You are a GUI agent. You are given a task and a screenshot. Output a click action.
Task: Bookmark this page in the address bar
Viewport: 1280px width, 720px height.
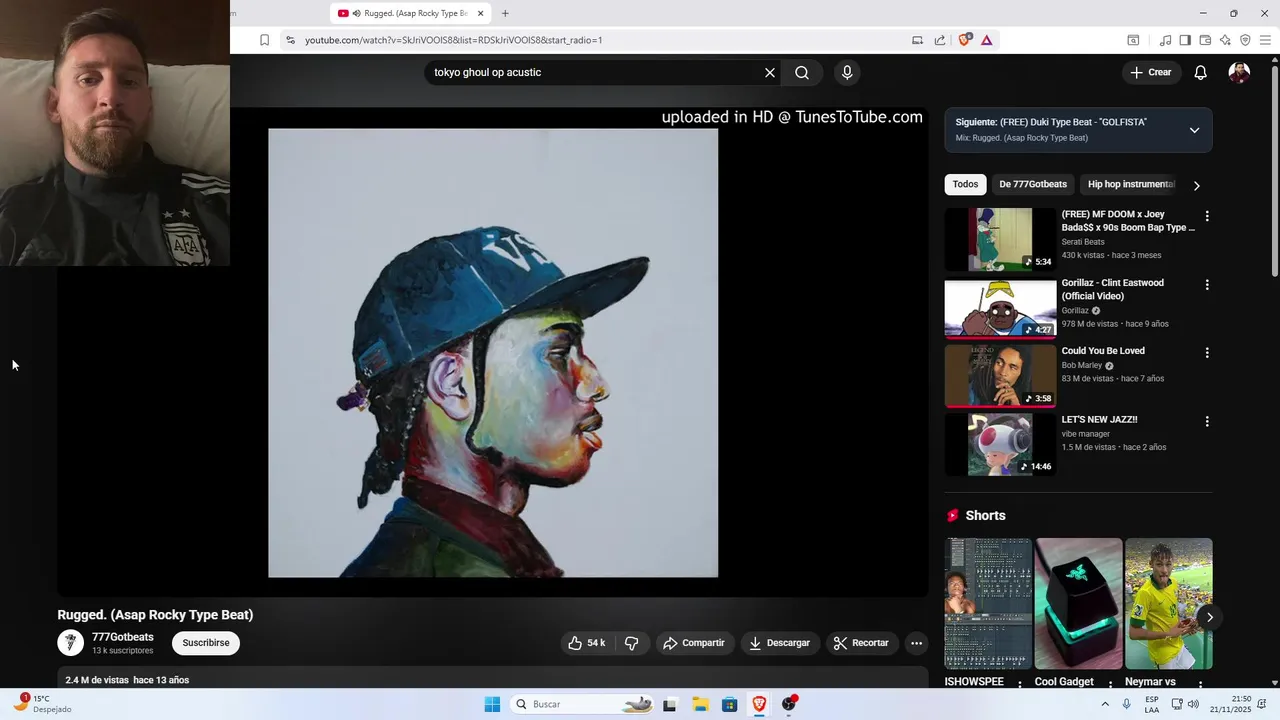[264, 40]
